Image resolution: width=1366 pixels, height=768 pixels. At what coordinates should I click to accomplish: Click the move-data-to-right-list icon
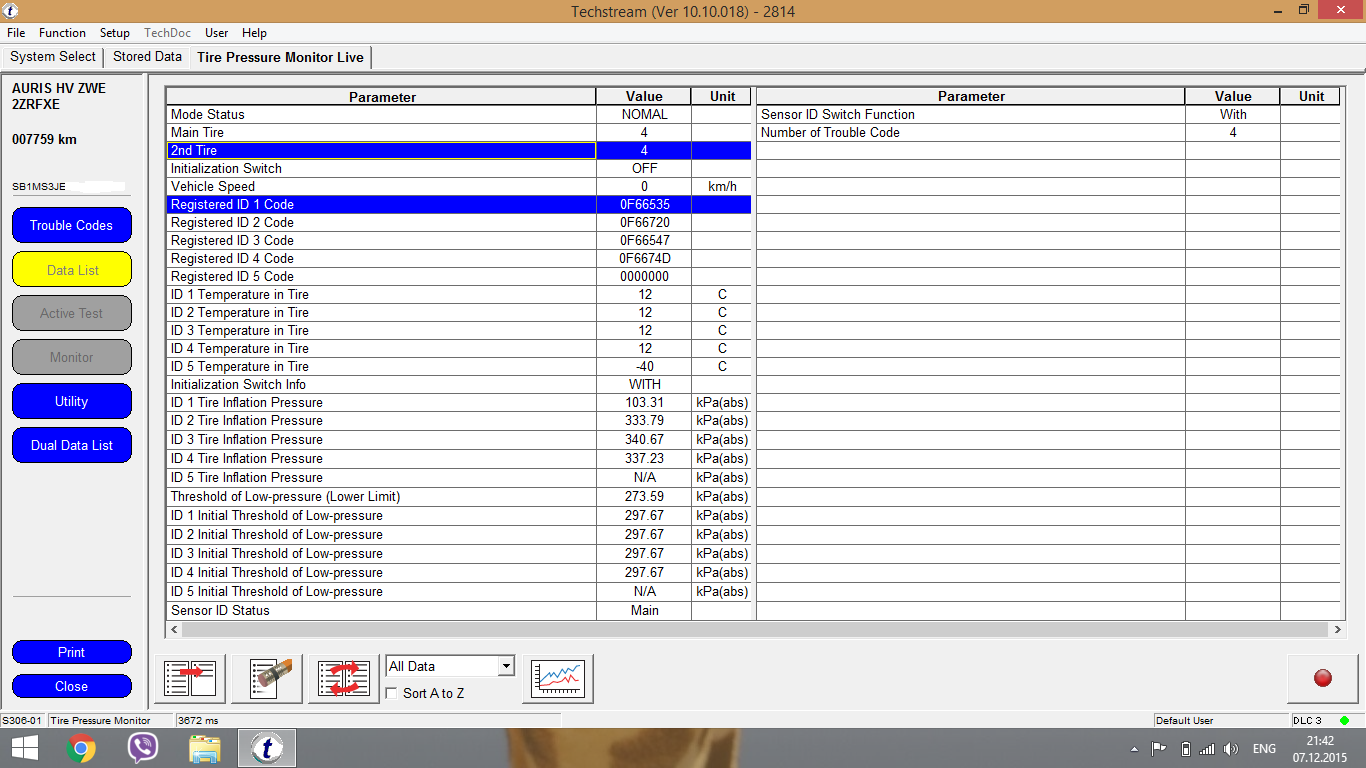pyautogui.click(x=190, y=679)
